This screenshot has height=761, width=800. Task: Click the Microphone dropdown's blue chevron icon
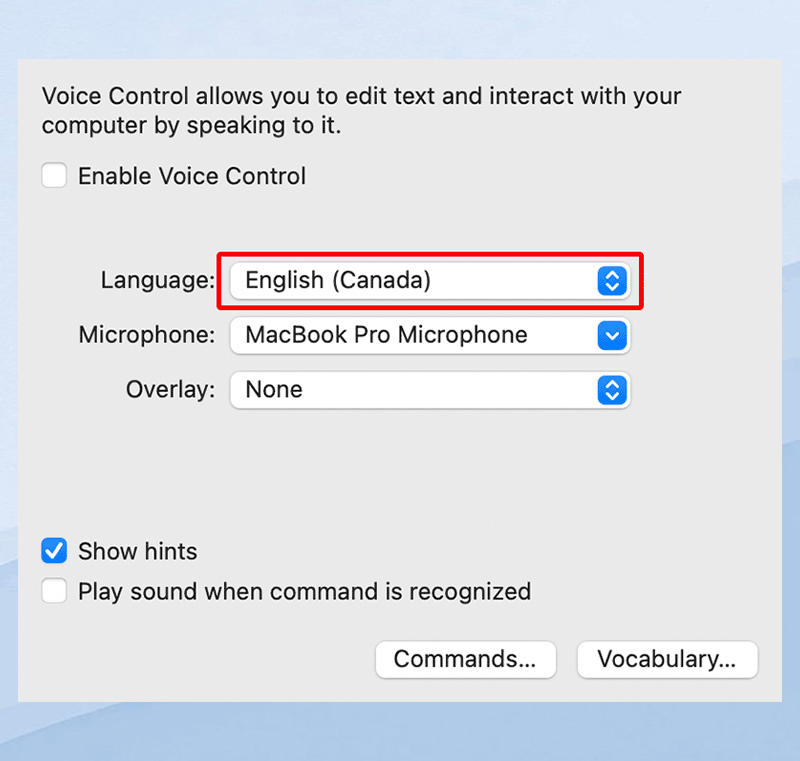pos(611,336)
